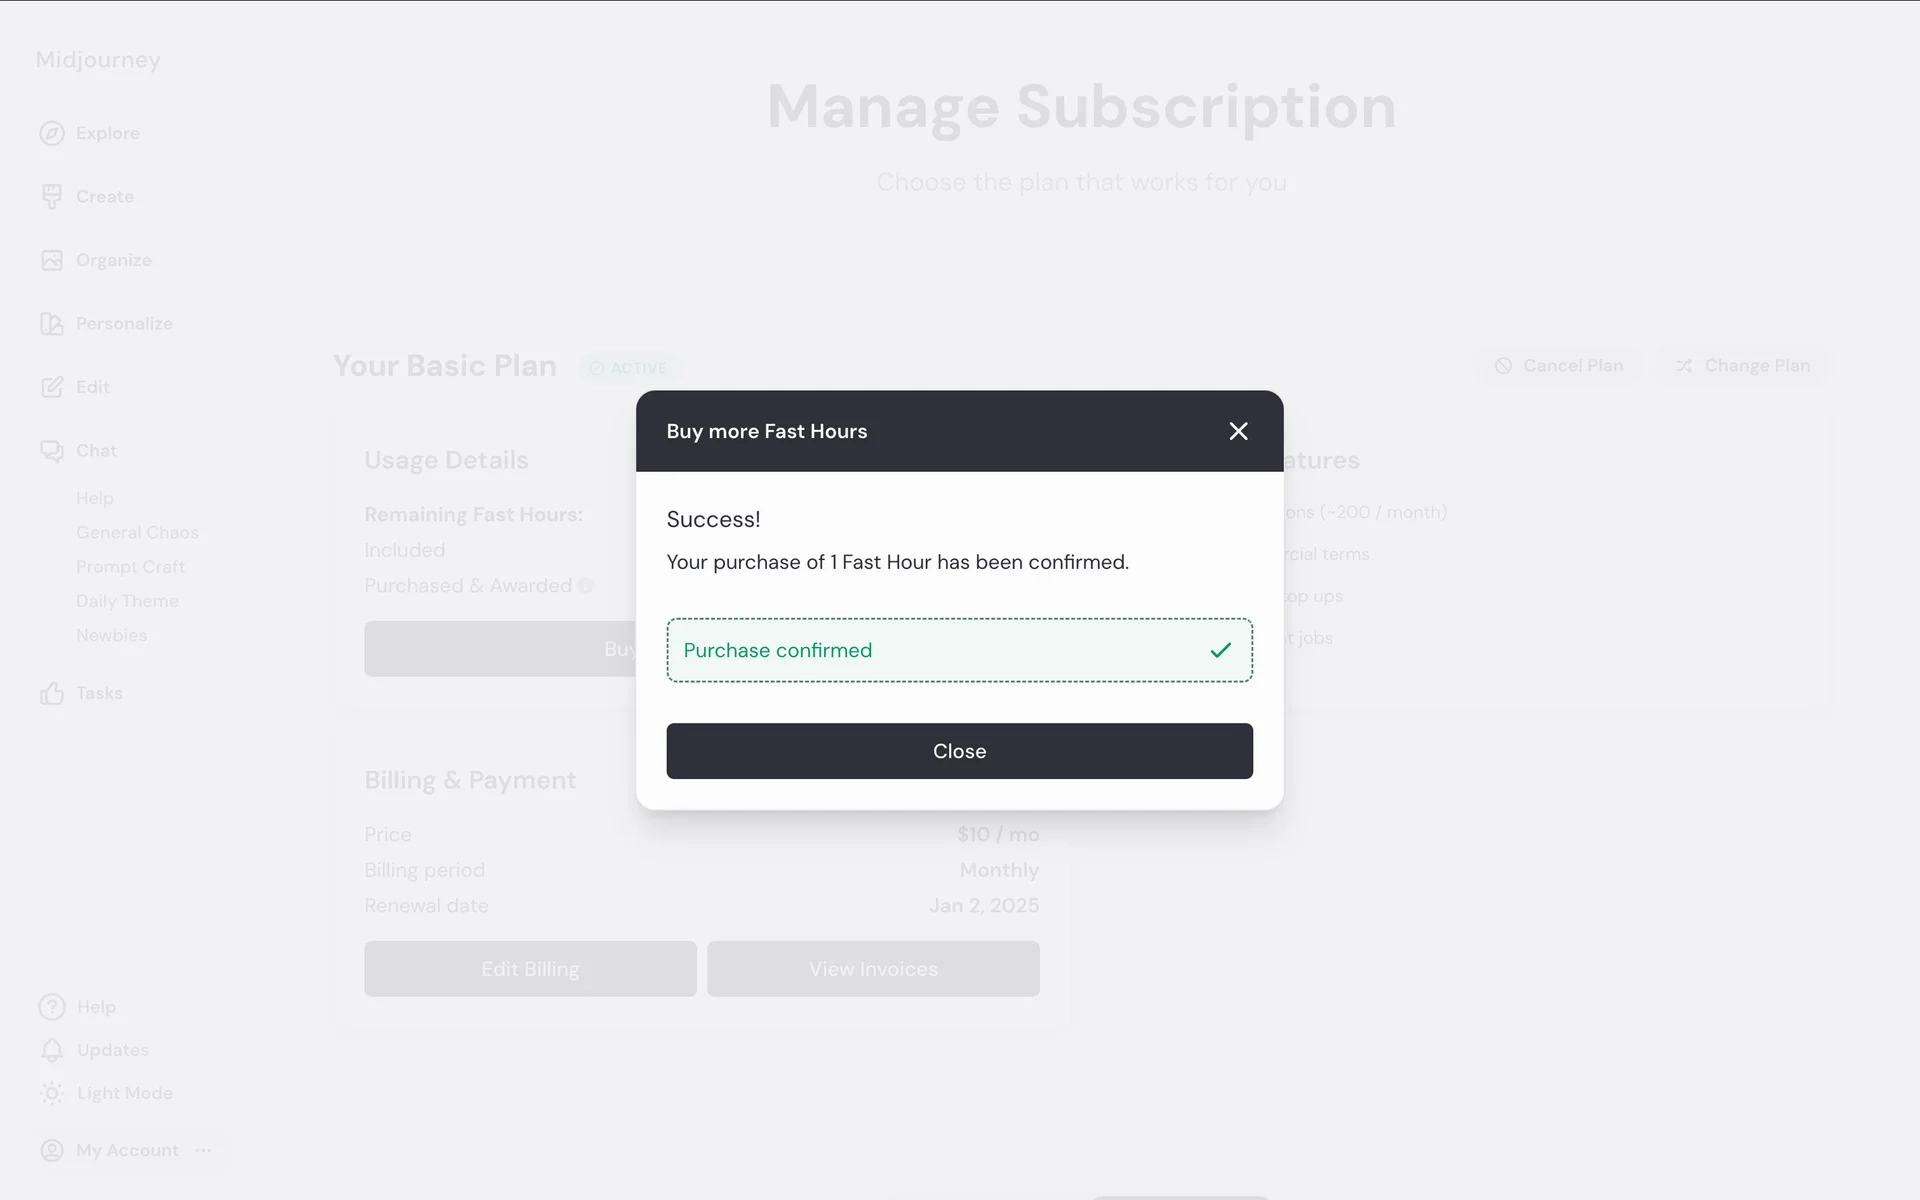This screenshot has width=1920, height=1200.
Task: Dismiss dialog with the X icon
Action: pos(1238,431)
